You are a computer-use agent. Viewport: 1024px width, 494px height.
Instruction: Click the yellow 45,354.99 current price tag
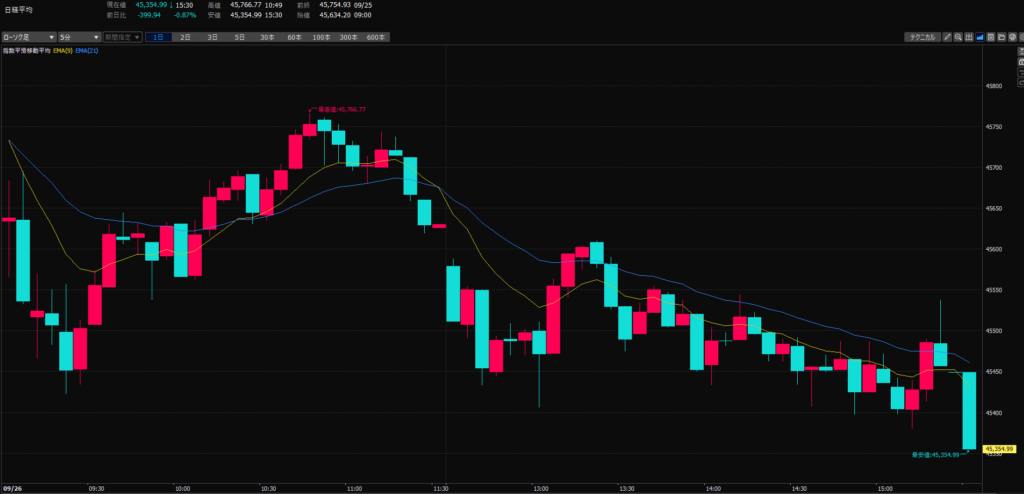pyautogui.click(x=1000, y=448)
